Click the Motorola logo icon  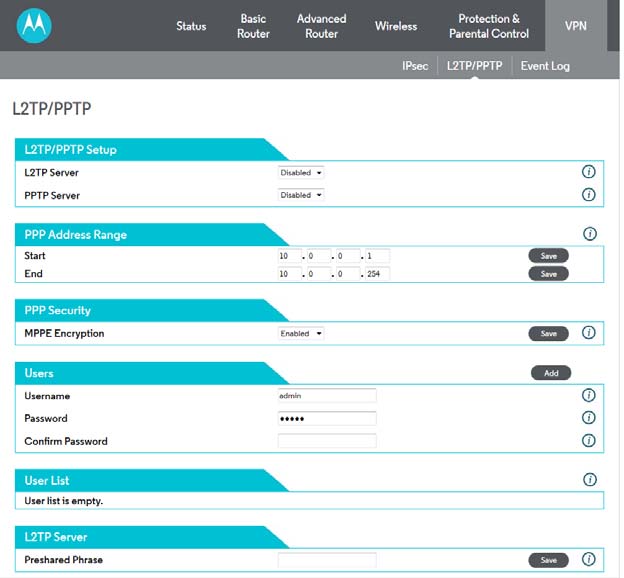pyautogui.click(x=34, y=26)
